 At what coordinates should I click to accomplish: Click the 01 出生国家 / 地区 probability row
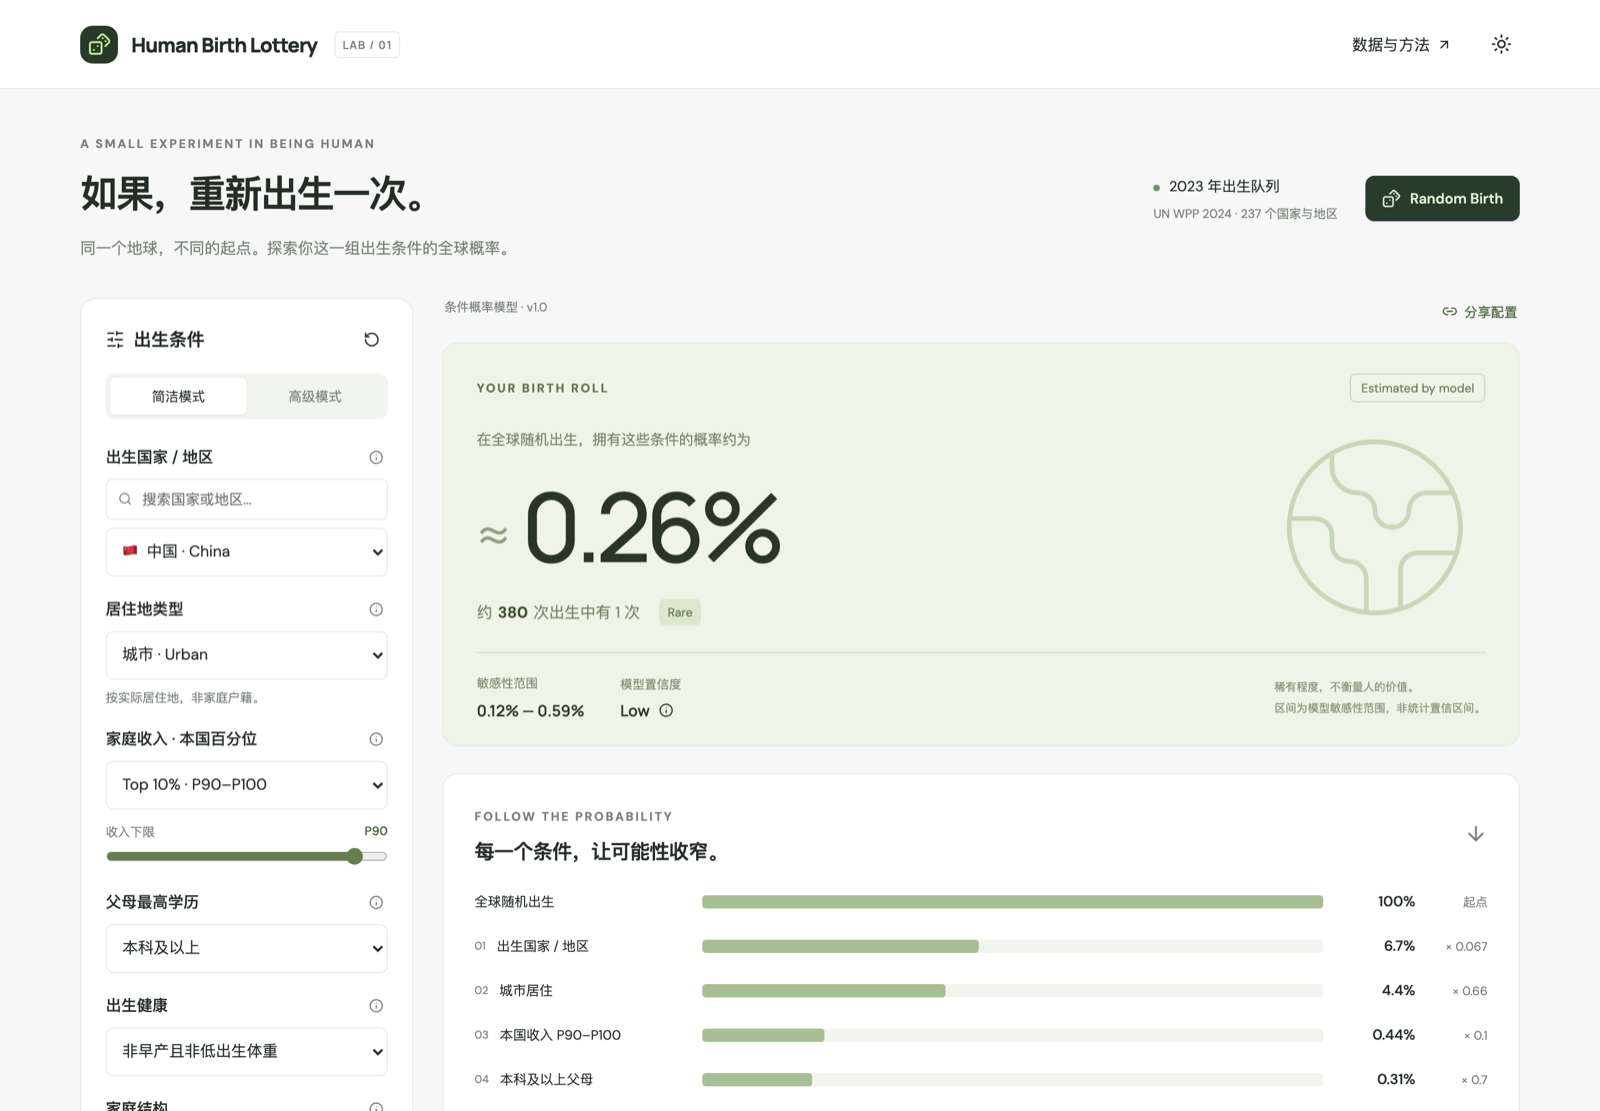(981, 946)
